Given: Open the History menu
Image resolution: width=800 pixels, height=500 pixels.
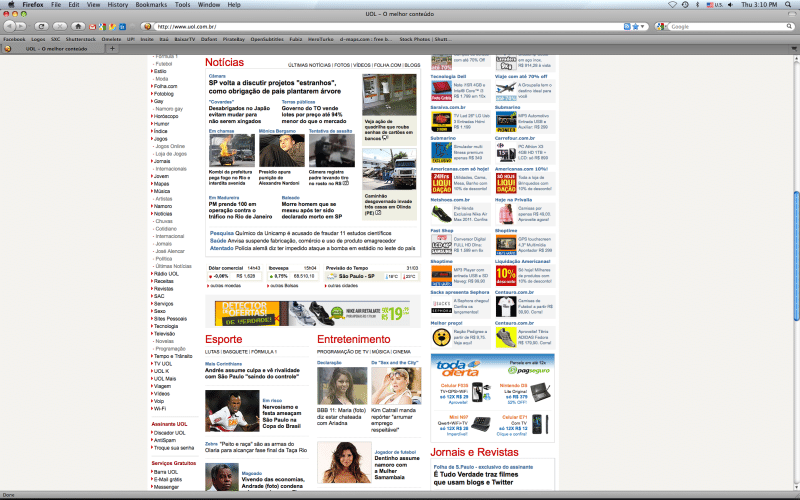Looking at the screenshot, I should (118, 5).
